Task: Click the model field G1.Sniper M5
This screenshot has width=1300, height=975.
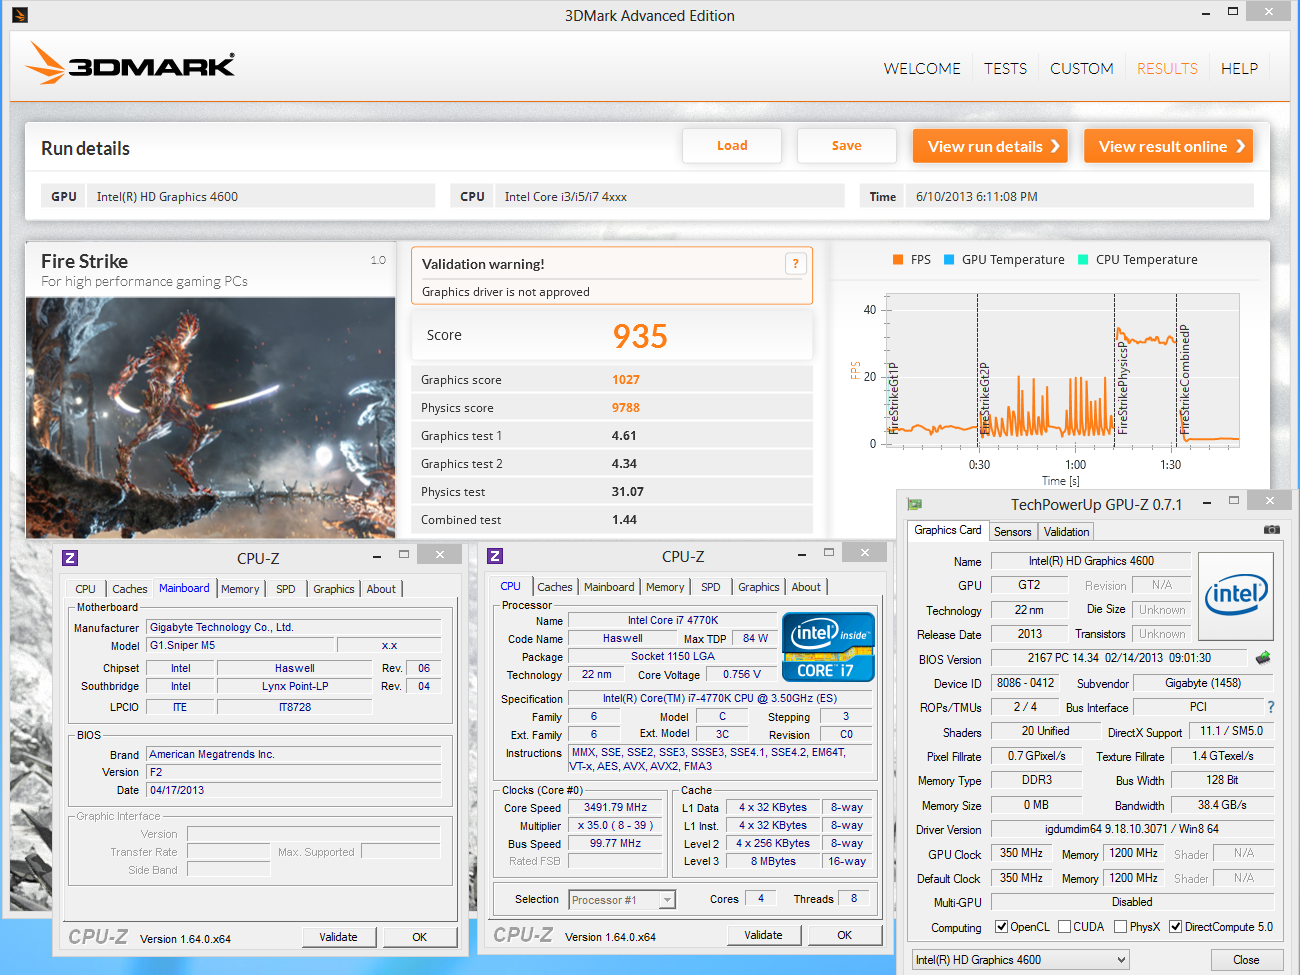Action: point(240,645)
